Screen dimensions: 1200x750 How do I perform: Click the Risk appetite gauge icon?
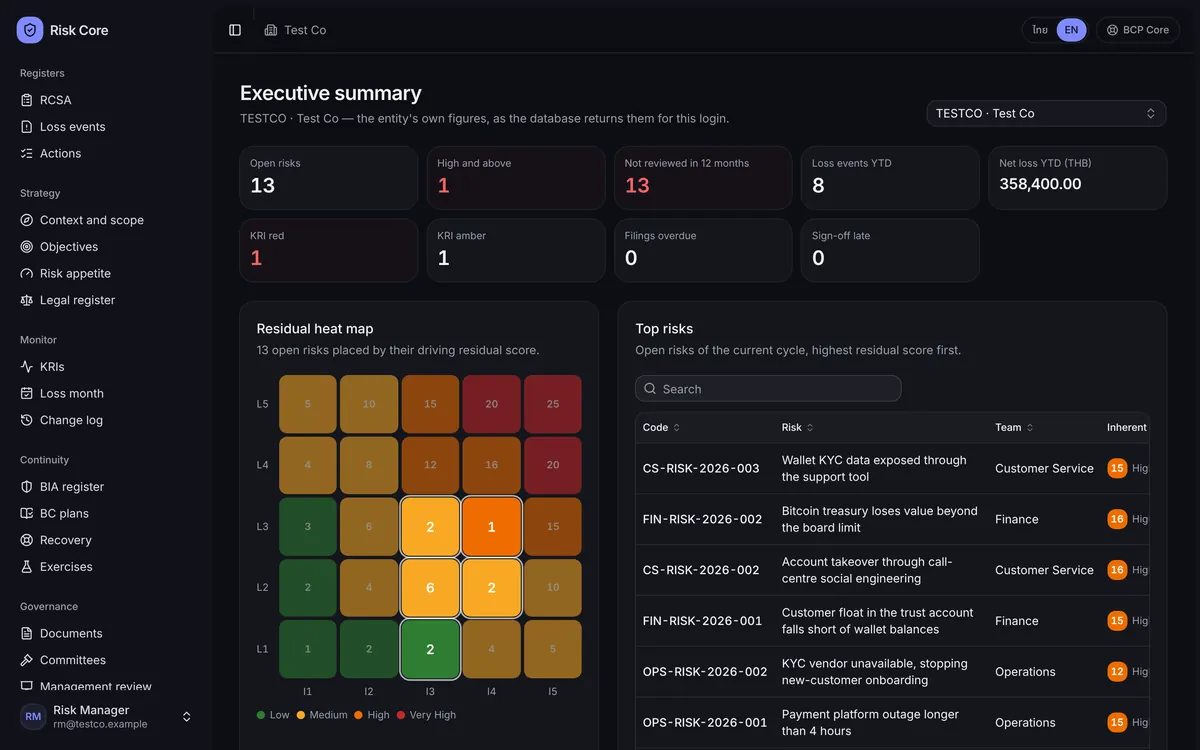(x=27, y=273)
